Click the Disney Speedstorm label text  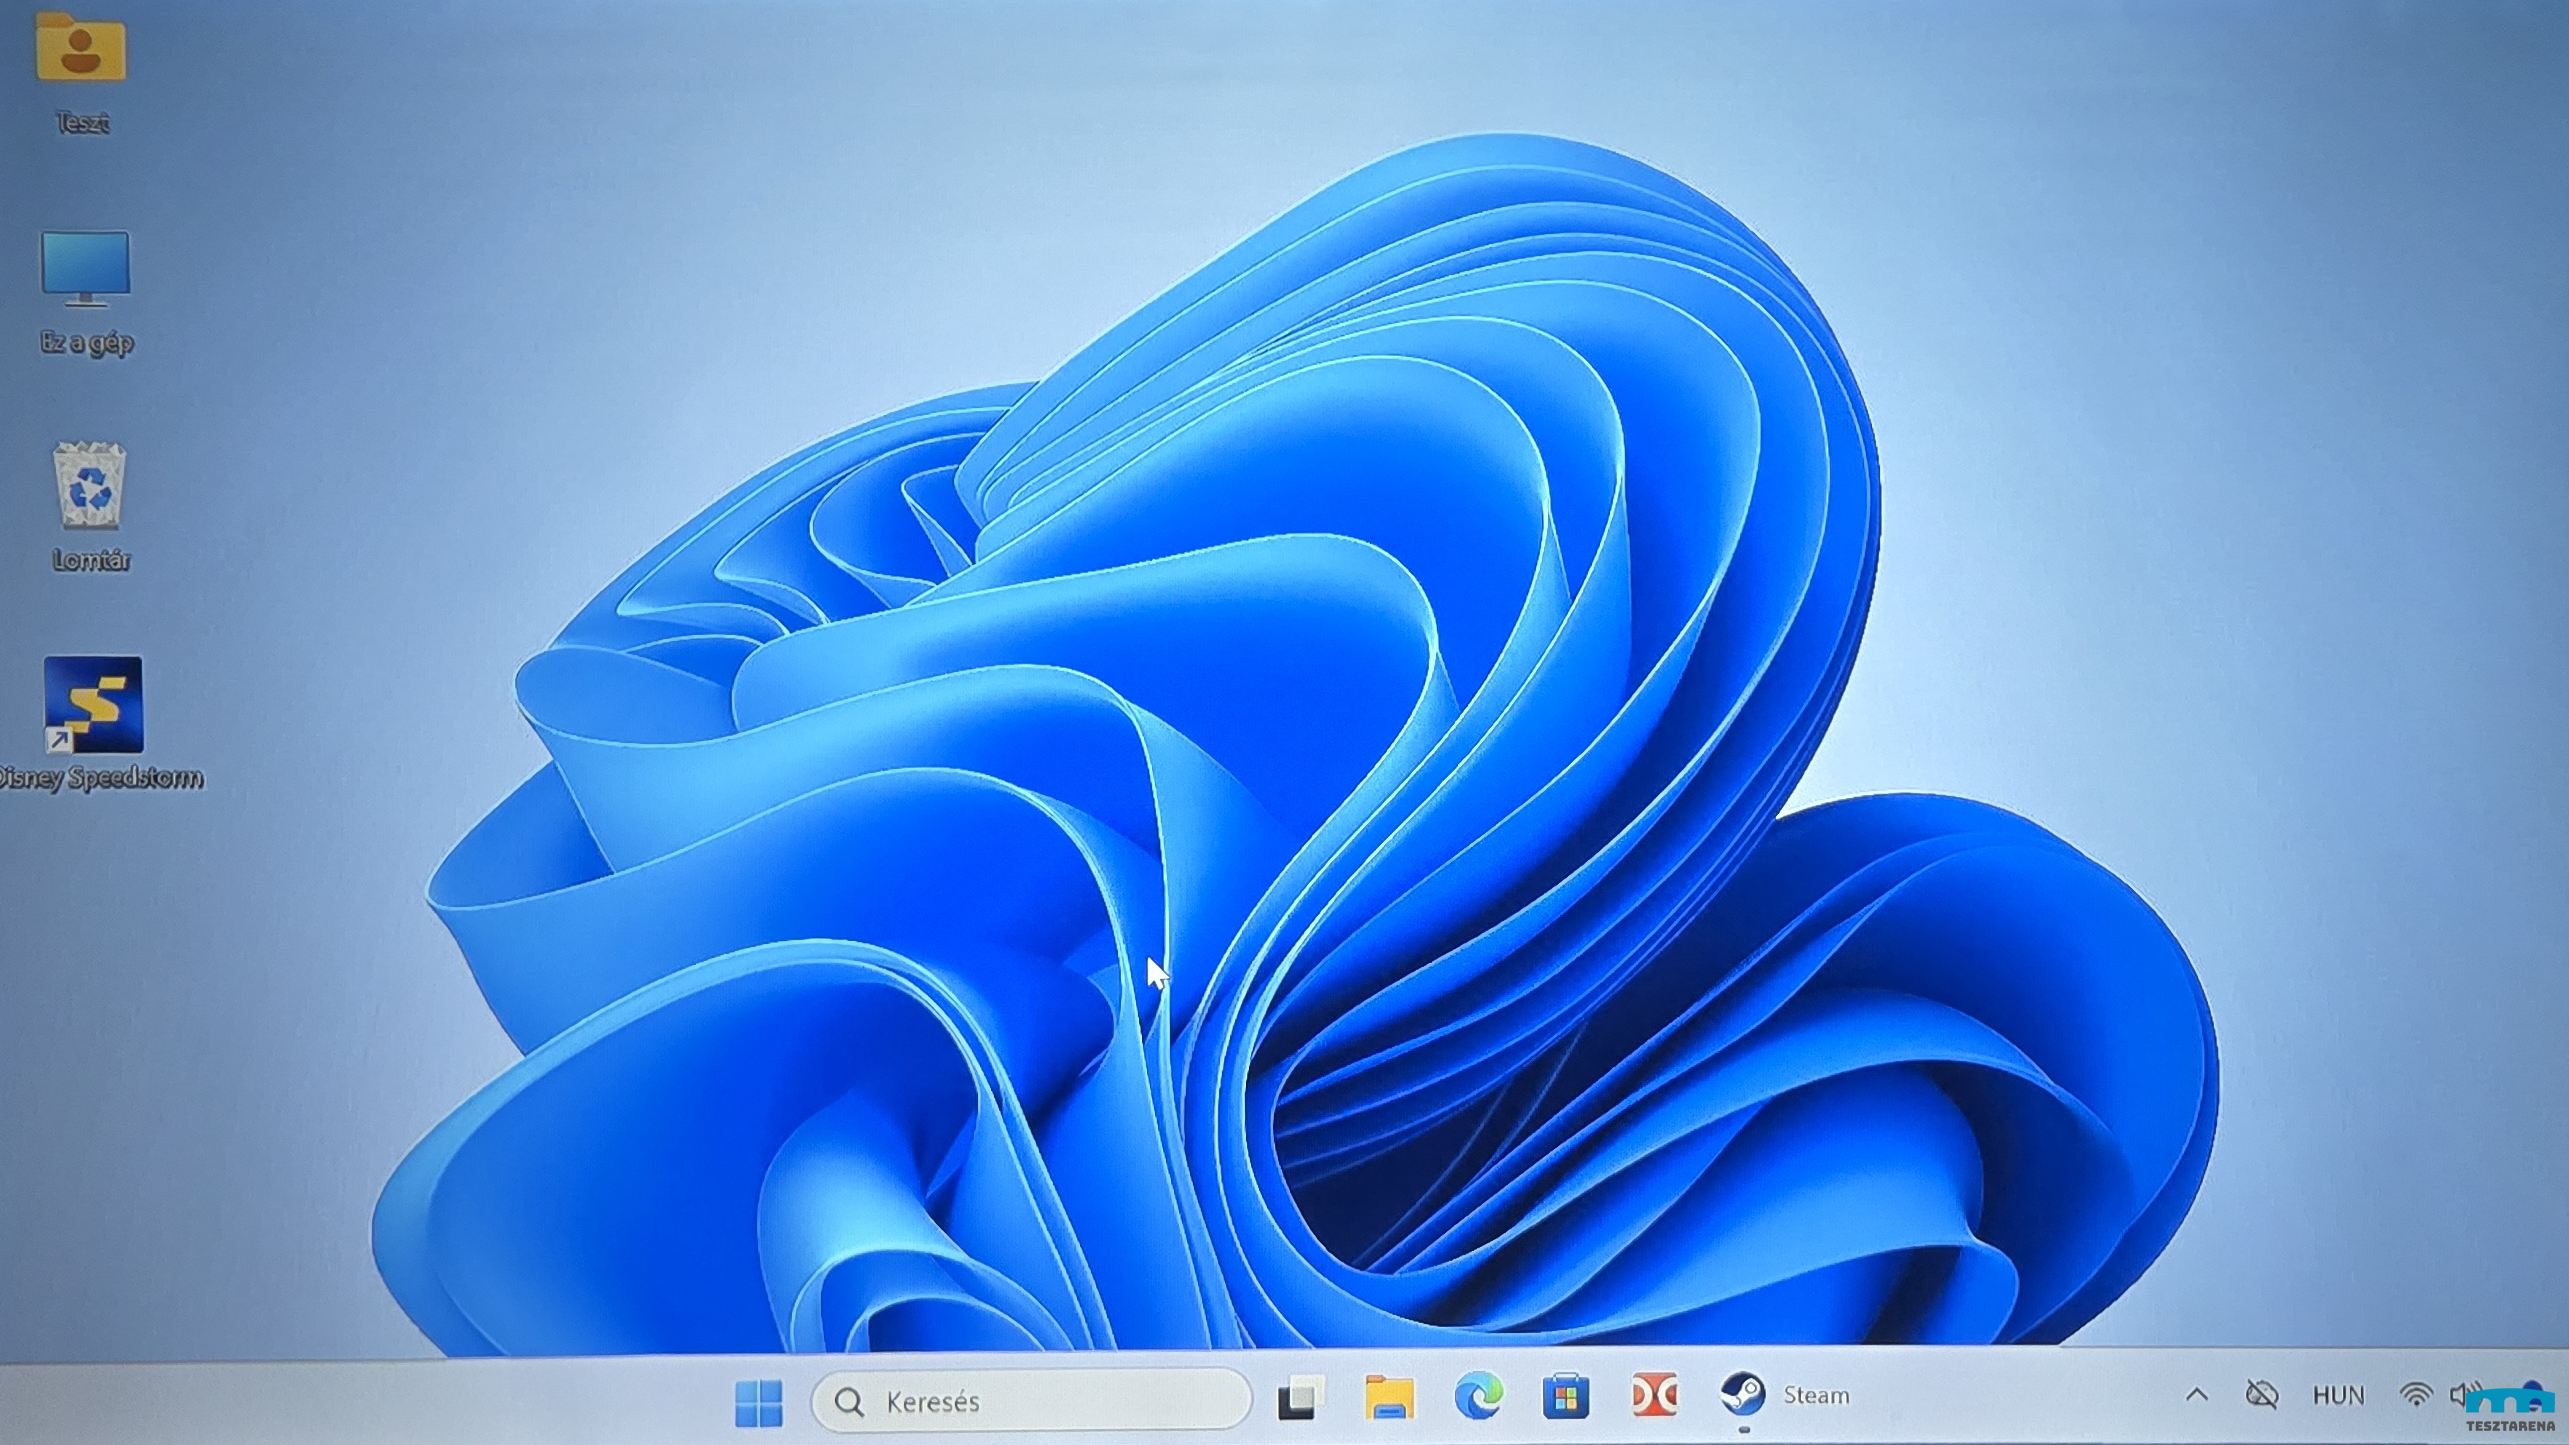(100, 778)
